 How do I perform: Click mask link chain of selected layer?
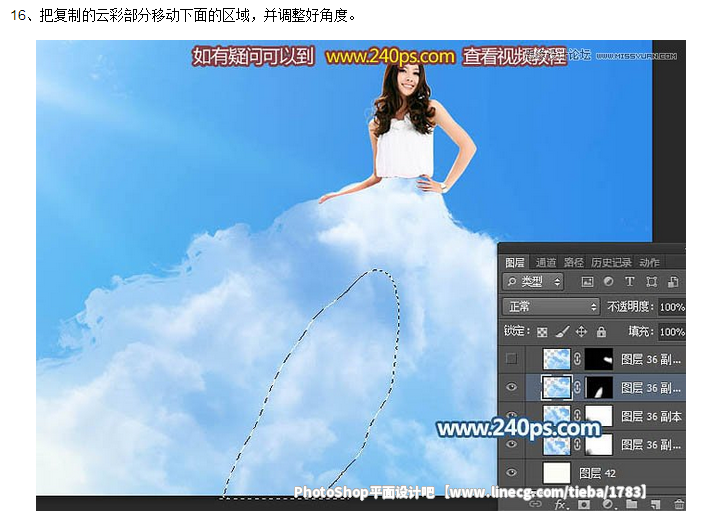click(x=578, y=387)
